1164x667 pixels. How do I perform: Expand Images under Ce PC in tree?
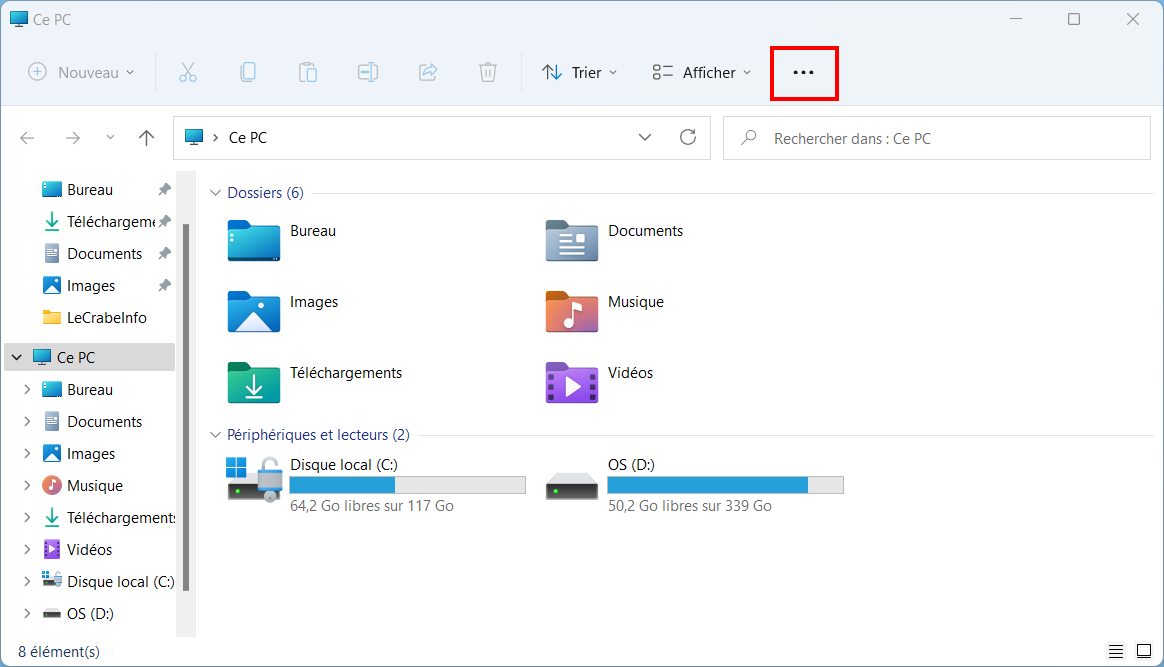(27, 453)
